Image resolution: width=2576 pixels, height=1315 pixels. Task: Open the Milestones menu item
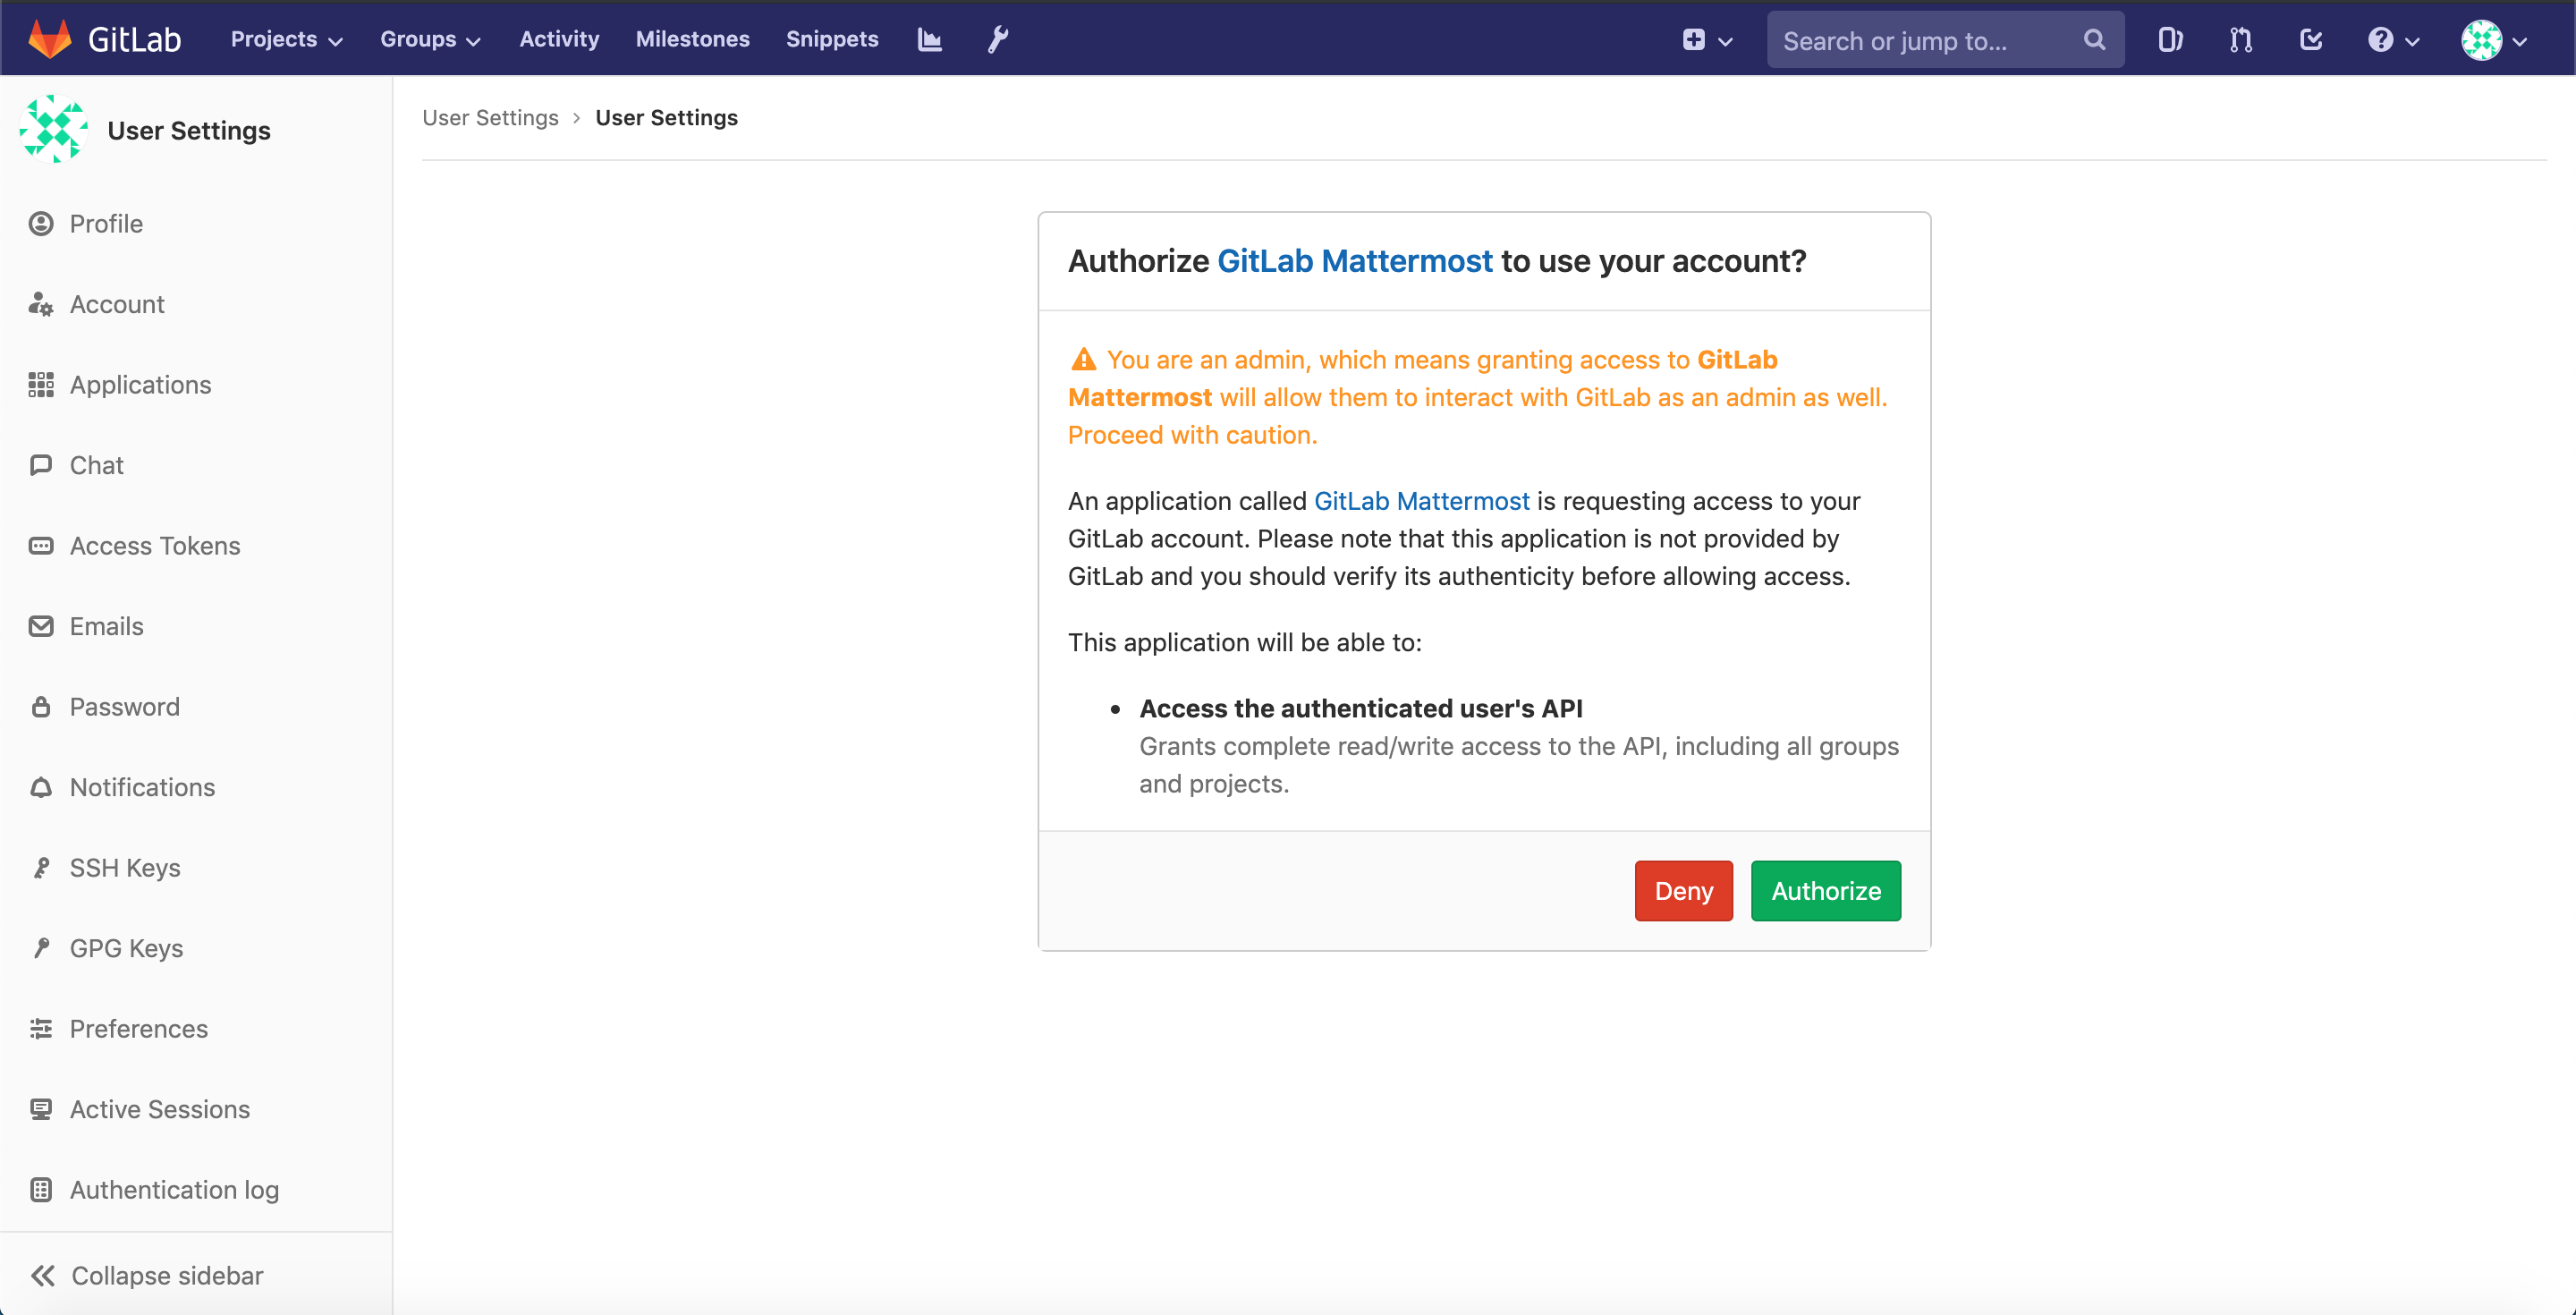coord(693,39)
